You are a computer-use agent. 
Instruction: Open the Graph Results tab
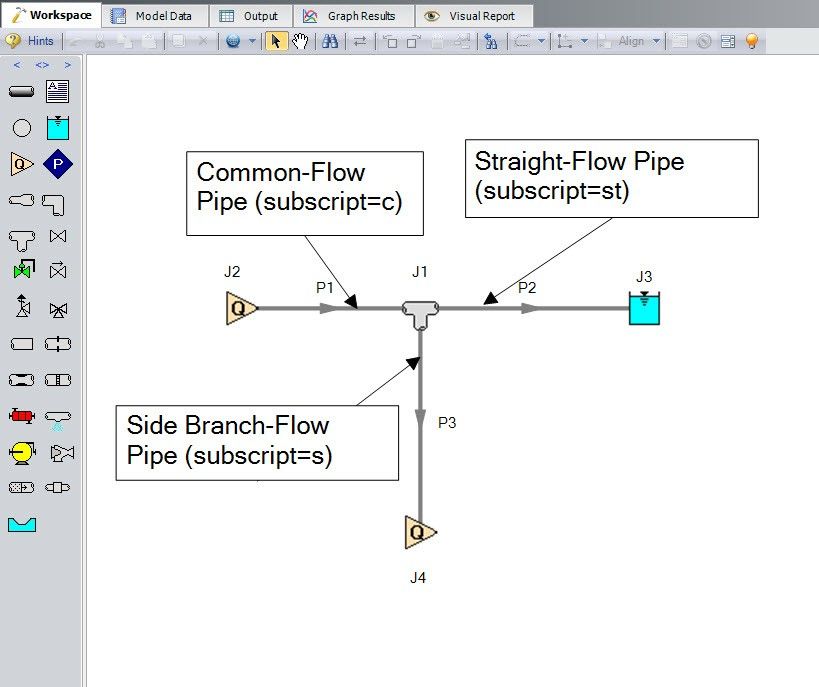click(x=352, y=16)
